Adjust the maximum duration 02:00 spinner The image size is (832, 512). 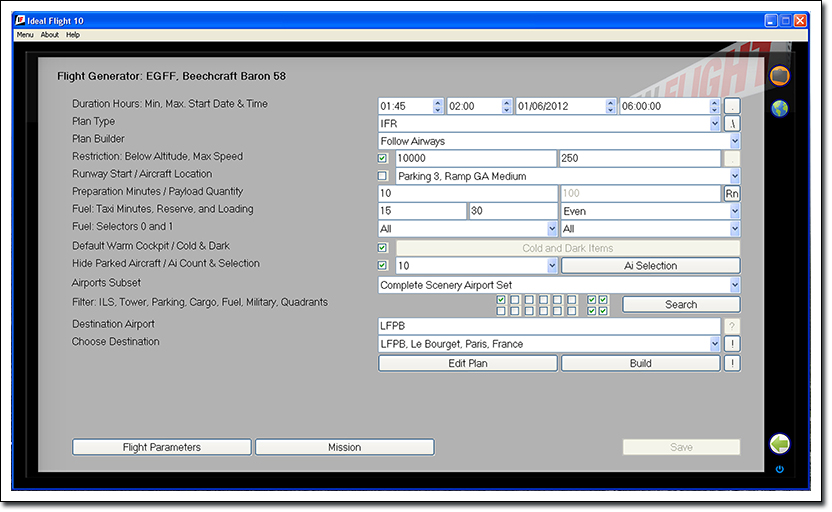506,106
